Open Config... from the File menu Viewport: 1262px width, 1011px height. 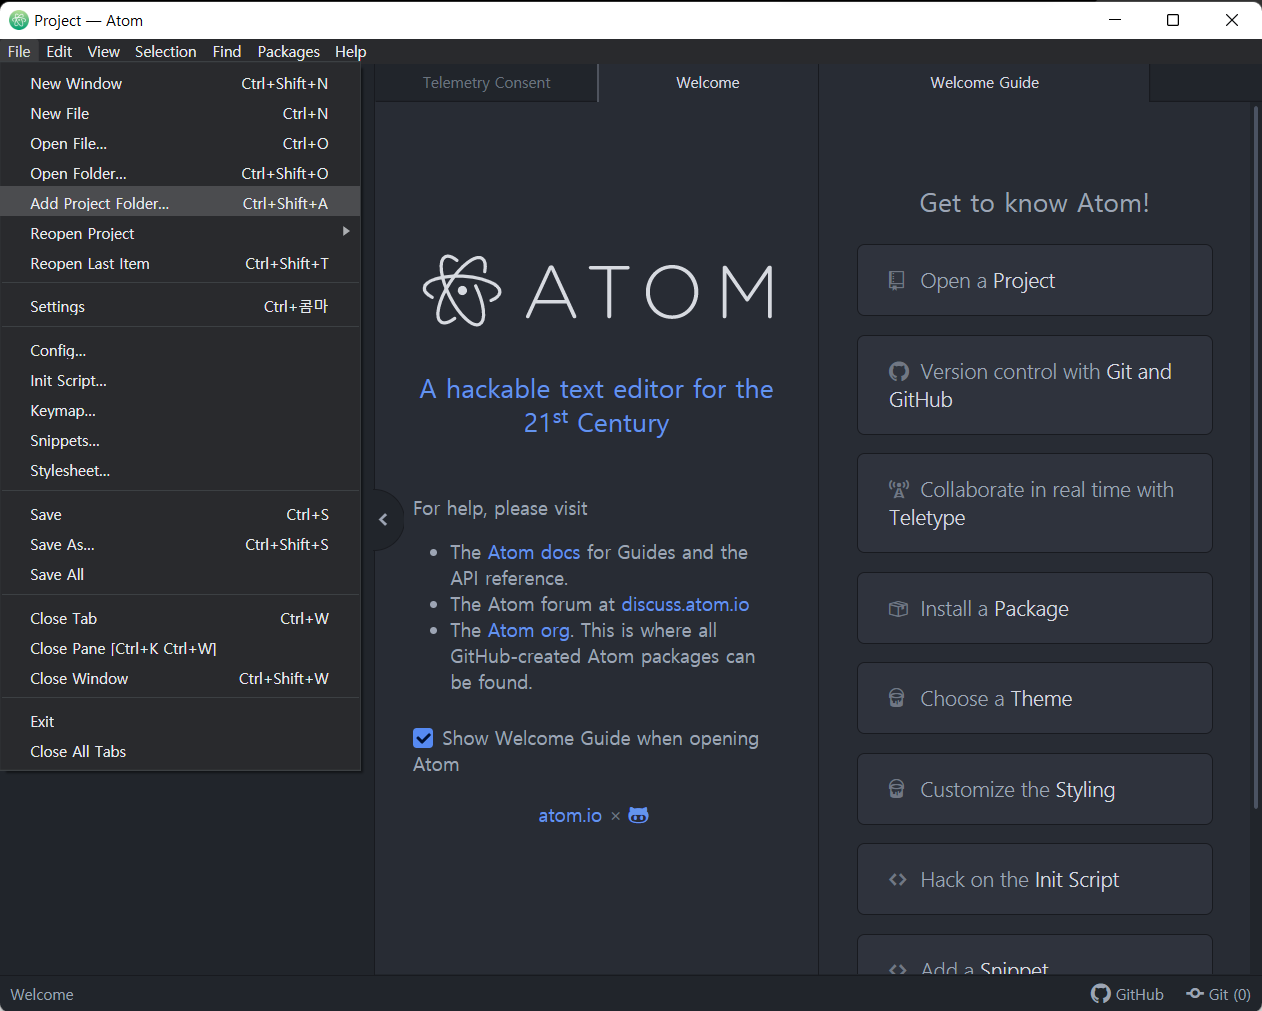click(180, 351)
